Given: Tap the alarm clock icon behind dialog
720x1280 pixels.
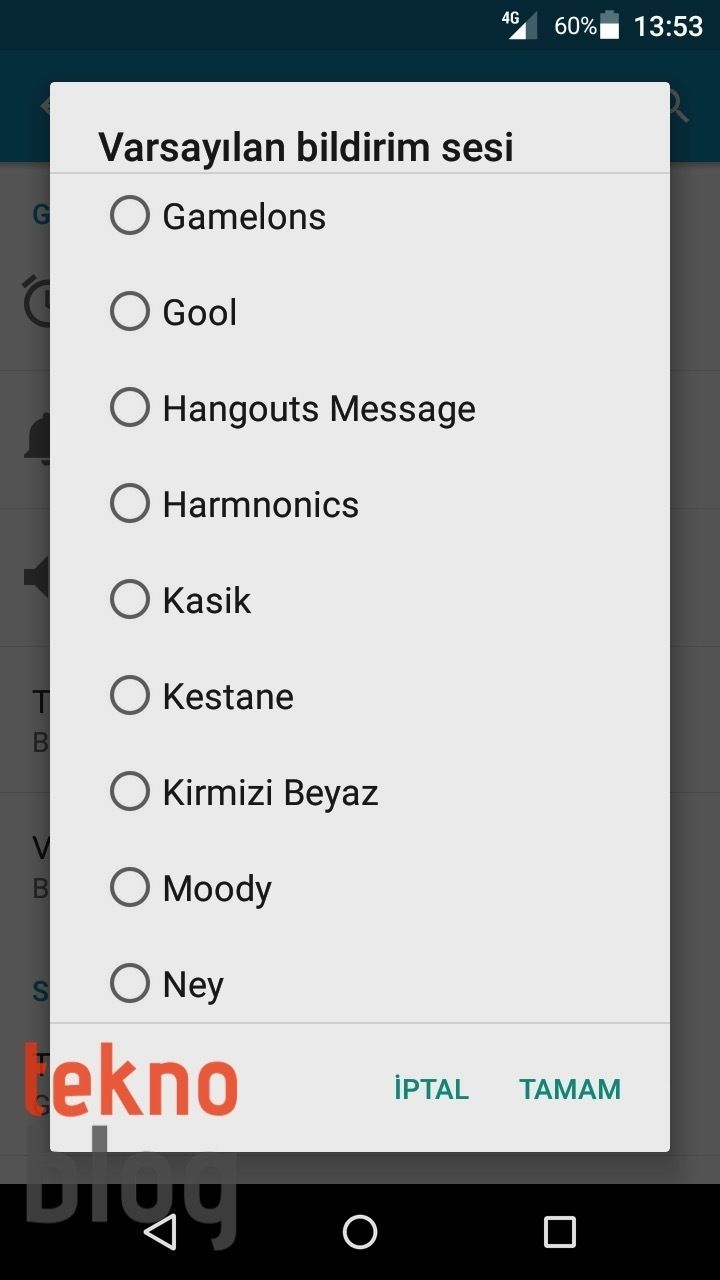Looking at the screenshot, I should [38, 300].
